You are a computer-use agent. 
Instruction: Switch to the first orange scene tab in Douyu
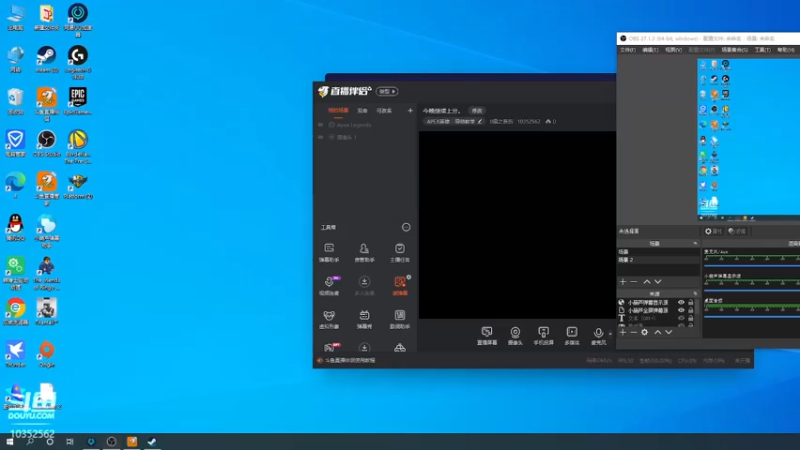pos(338,111)
